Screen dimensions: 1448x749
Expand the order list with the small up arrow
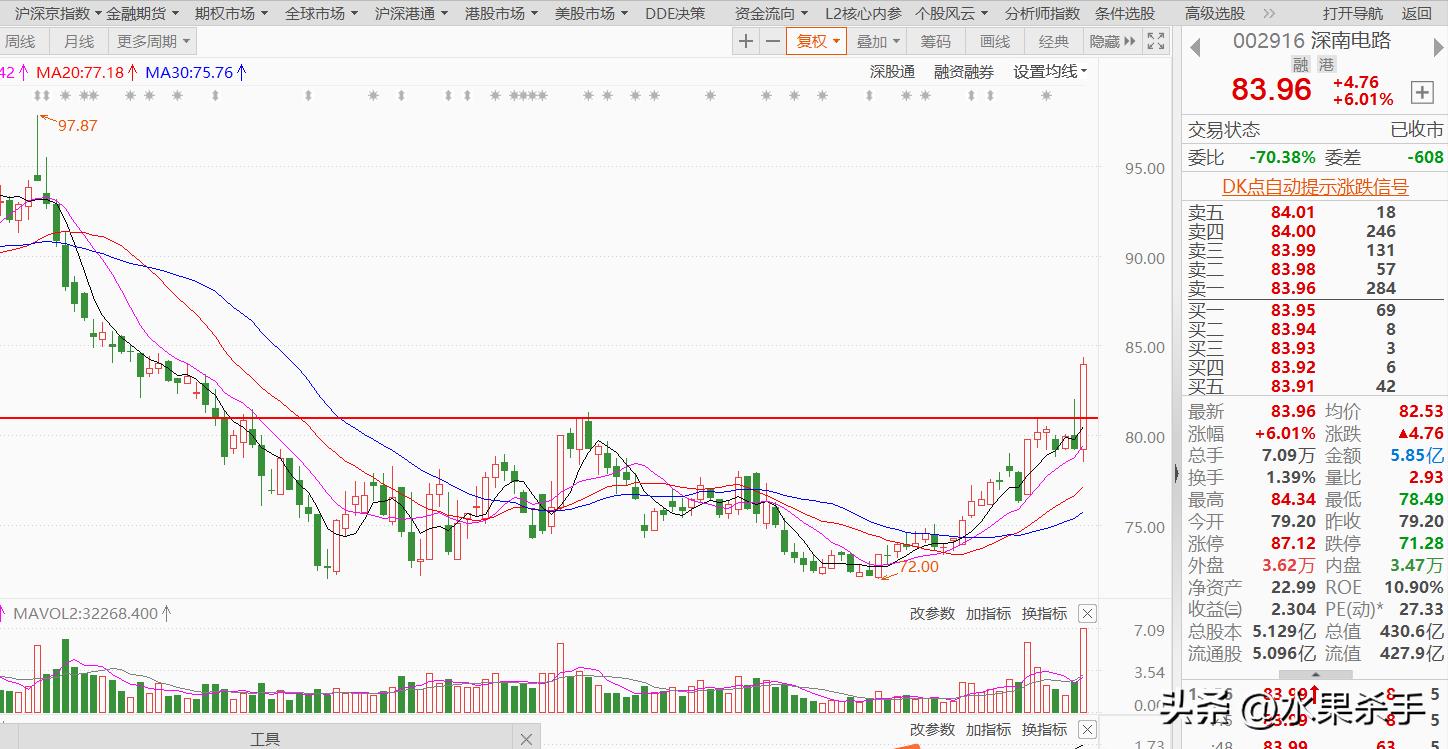pos(1315,675)
